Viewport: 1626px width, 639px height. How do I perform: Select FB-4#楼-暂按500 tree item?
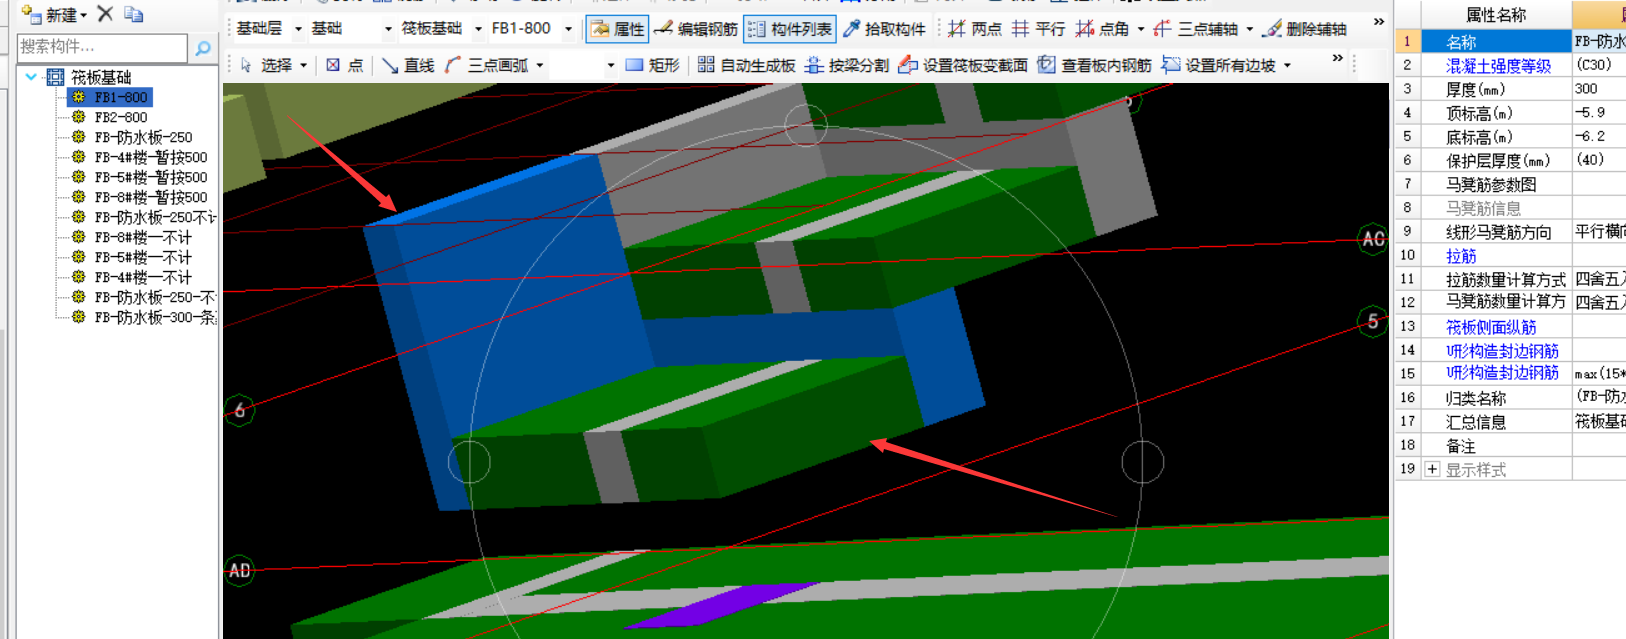[151, 157]
